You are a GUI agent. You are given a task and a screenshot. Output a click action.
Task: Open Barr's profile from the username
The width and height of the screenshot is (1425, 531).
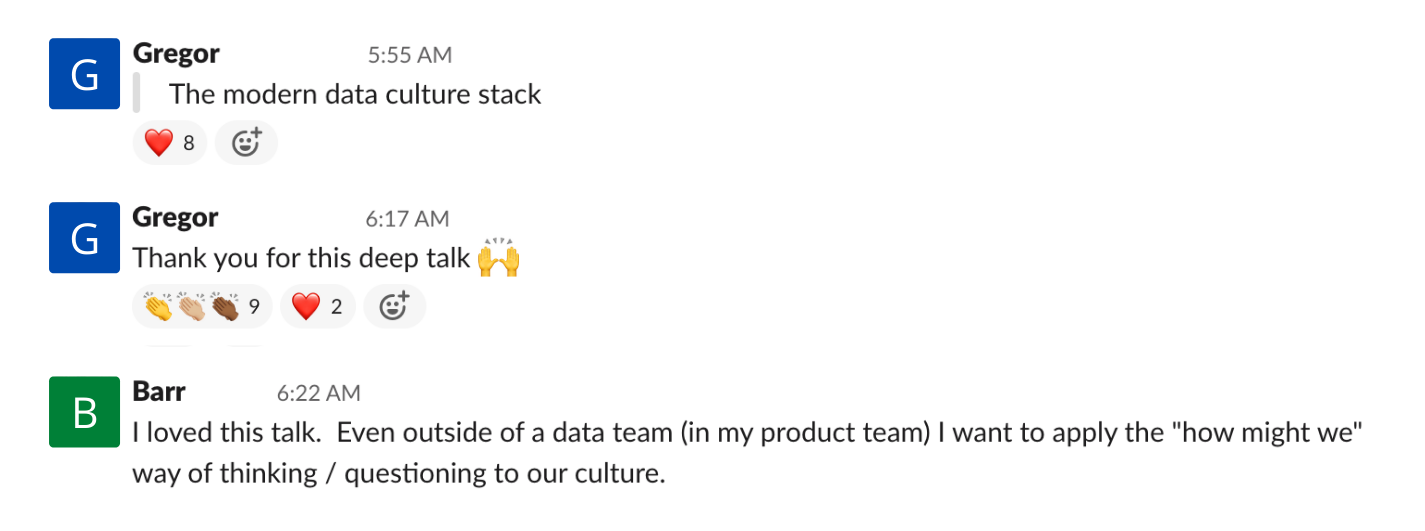pos(160,392)
